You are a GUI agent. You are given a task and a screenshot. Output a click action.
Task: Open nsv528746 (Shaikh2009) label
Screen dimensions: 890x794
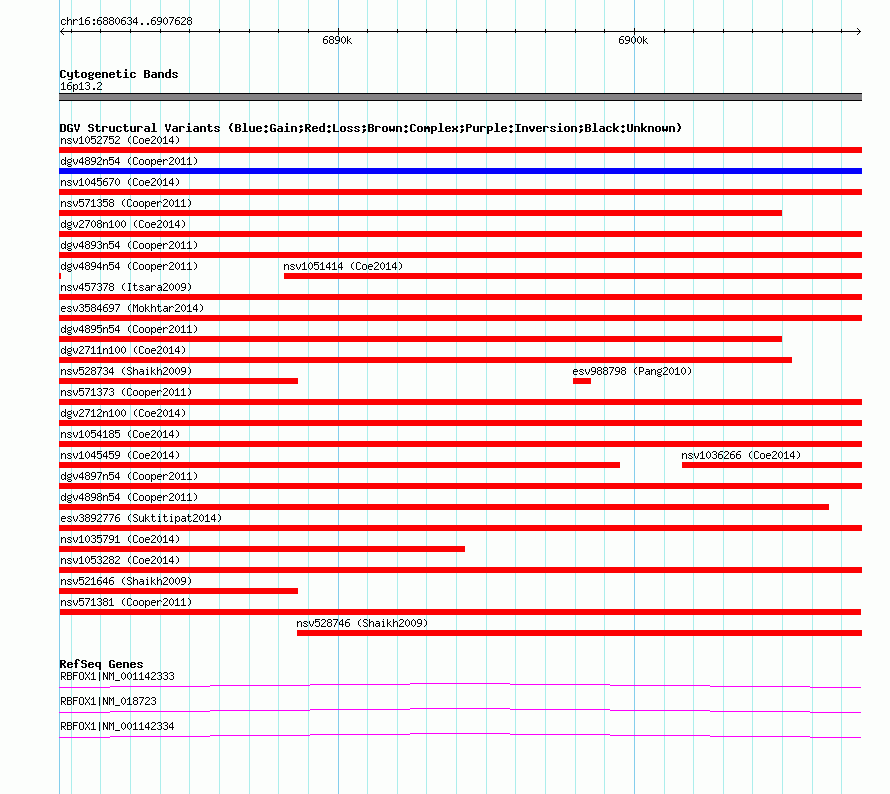click(362, 623)
